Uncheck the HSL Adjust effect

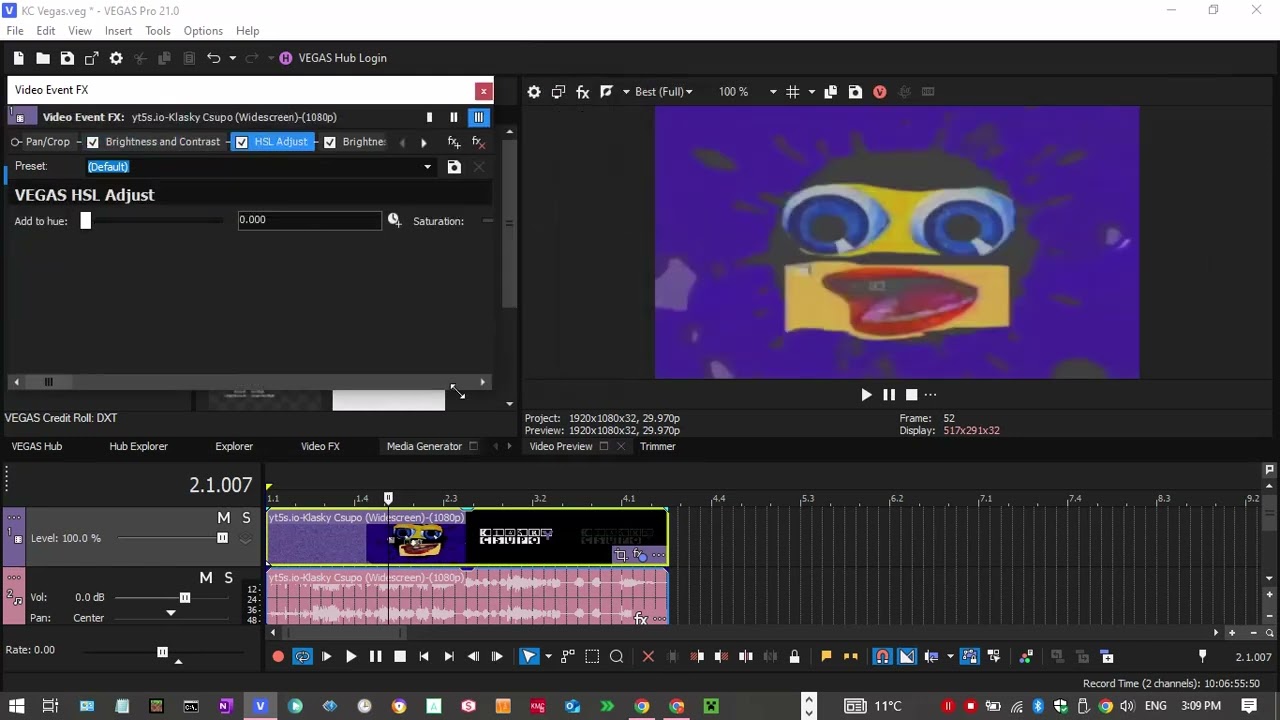click(x=242, y=142)
